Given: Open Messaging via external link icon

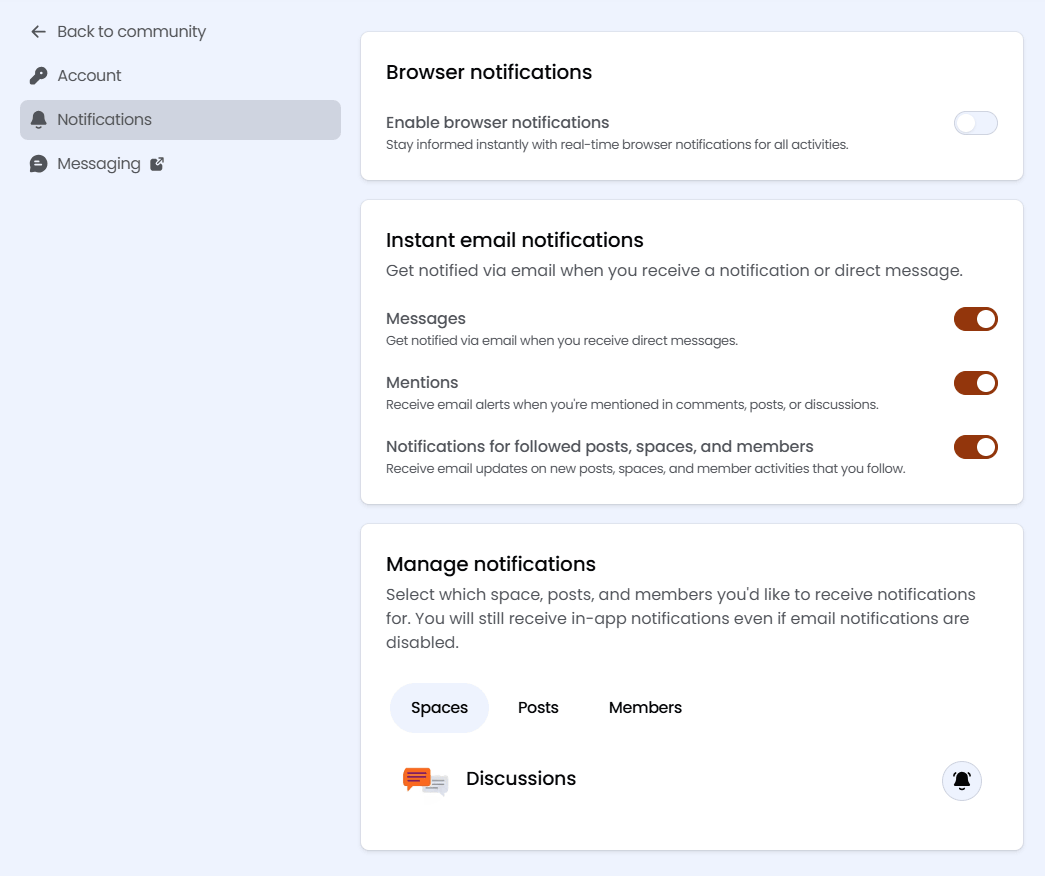Looking at the screenshot, I should [x=157, y=164].
